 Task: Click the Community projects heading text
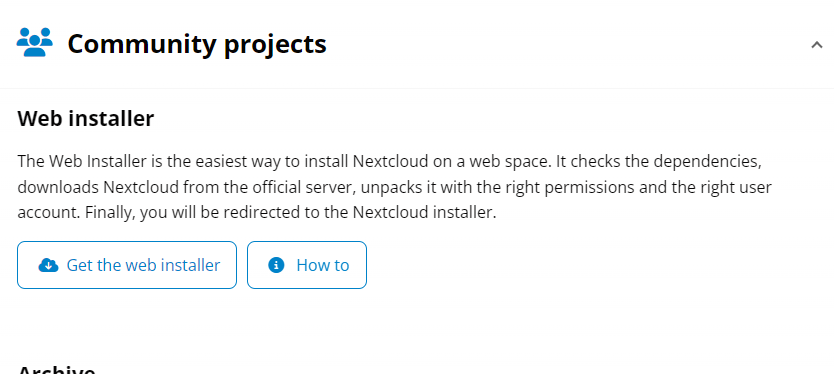coord(197,44)
